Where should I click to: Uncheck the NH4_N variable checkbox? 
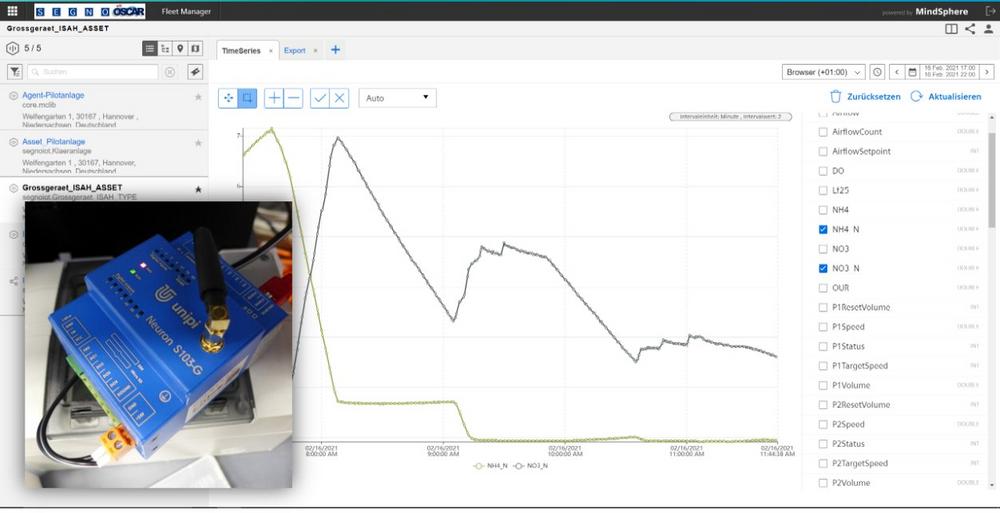(x=823, y=229)
